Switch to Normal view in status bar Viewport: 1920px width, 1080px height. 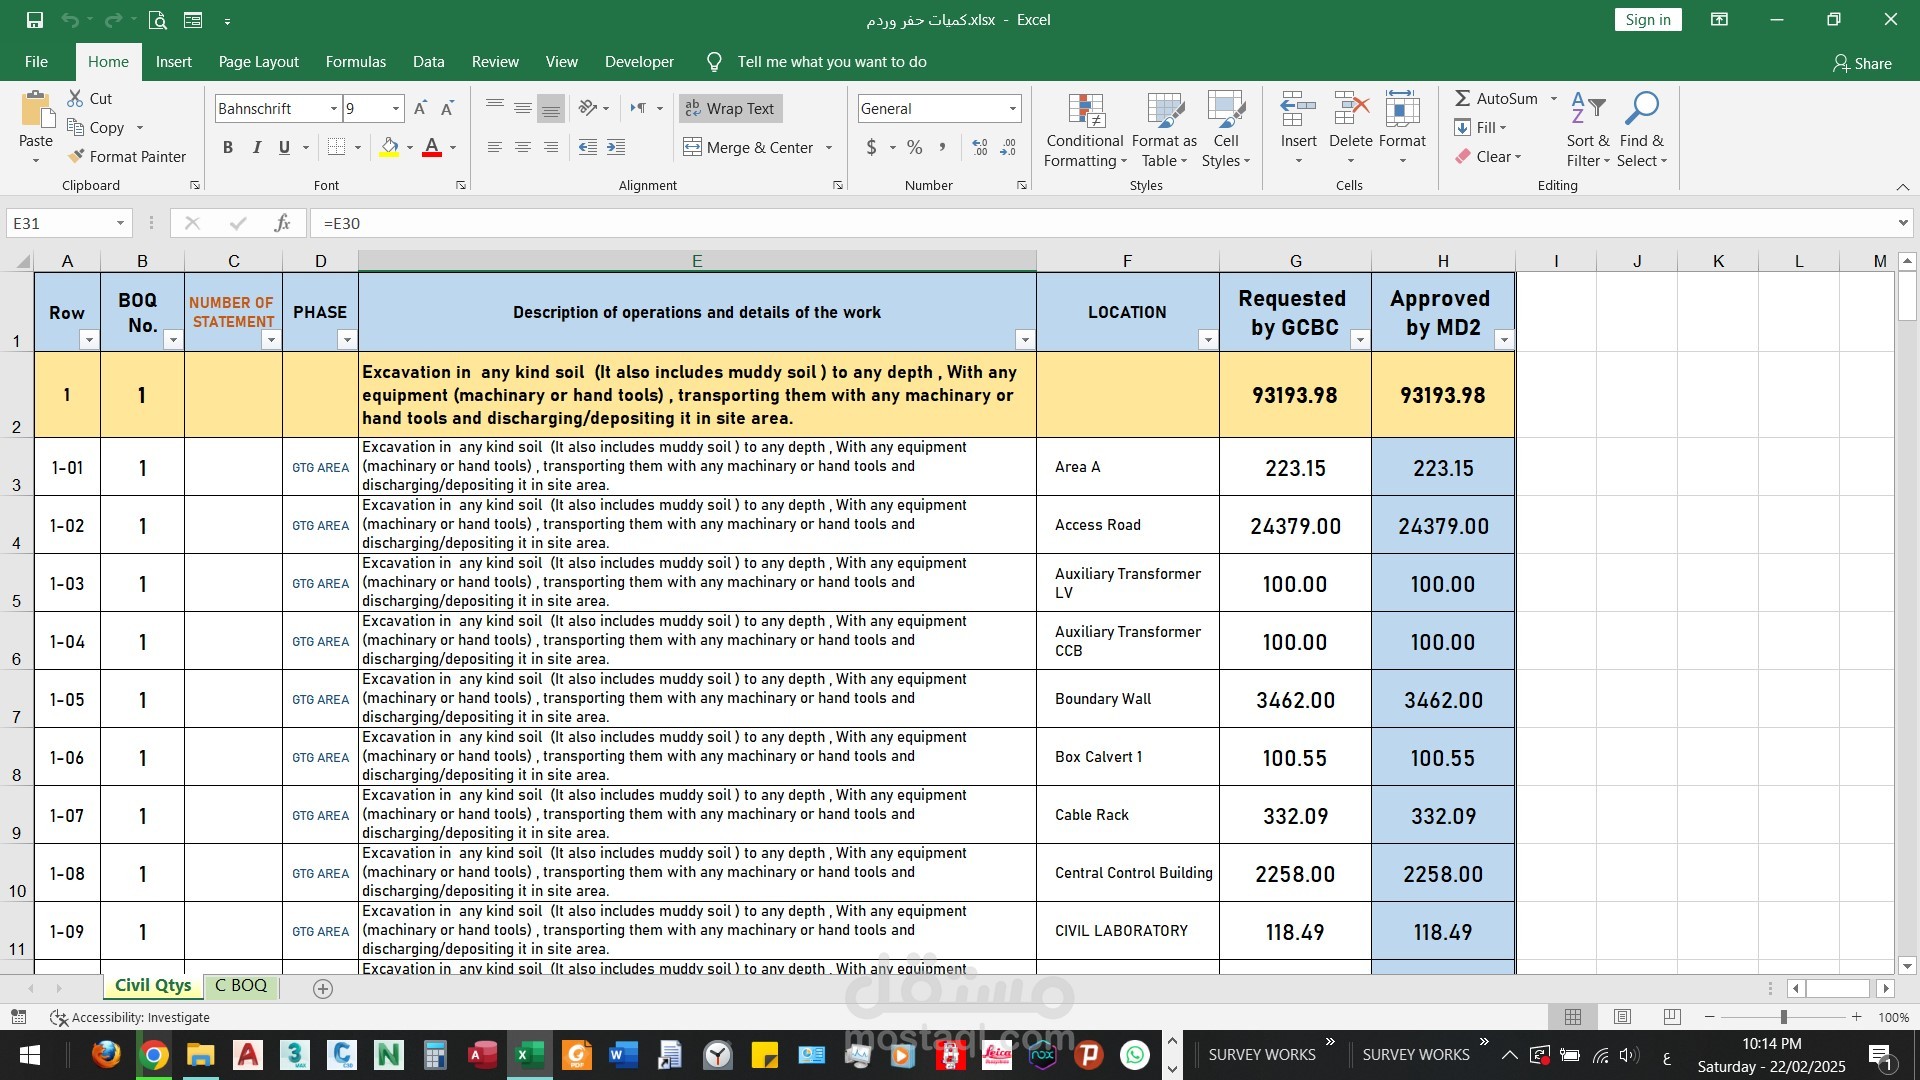pos(1573,1017)
